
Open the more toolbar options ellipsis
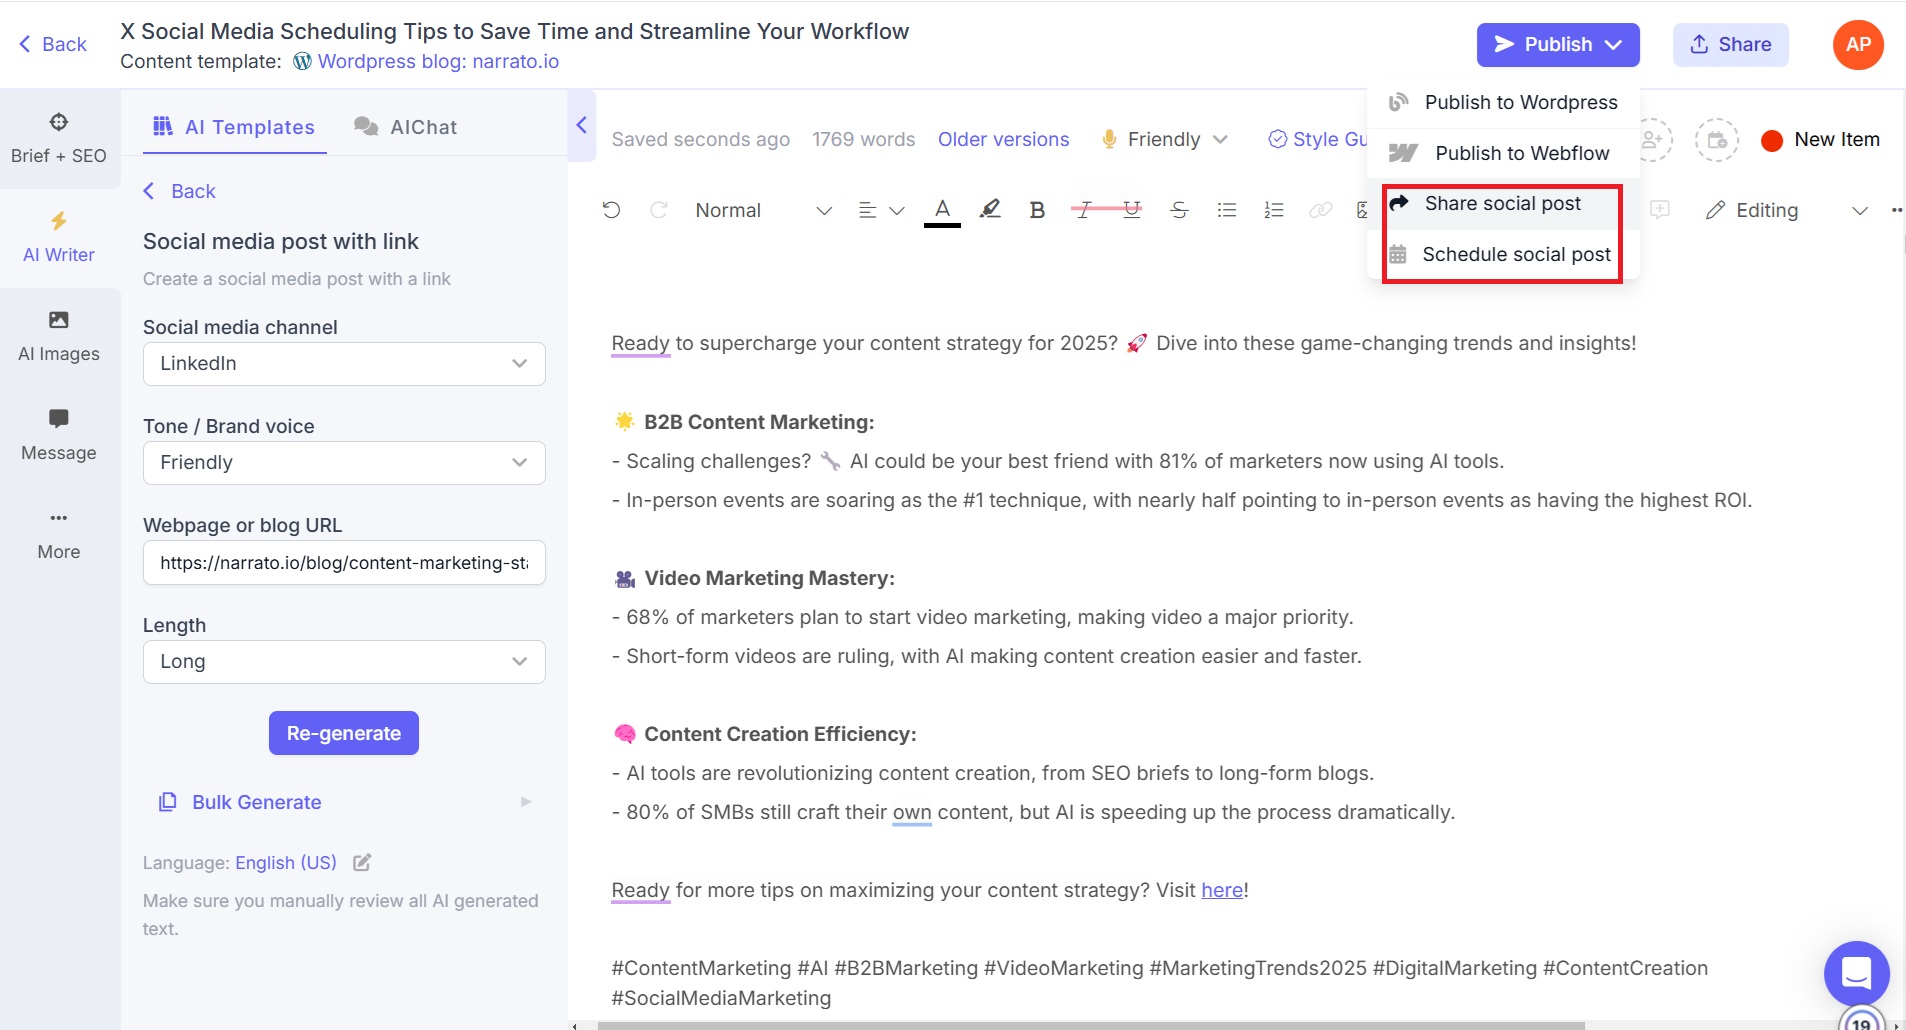(1896, 210)
